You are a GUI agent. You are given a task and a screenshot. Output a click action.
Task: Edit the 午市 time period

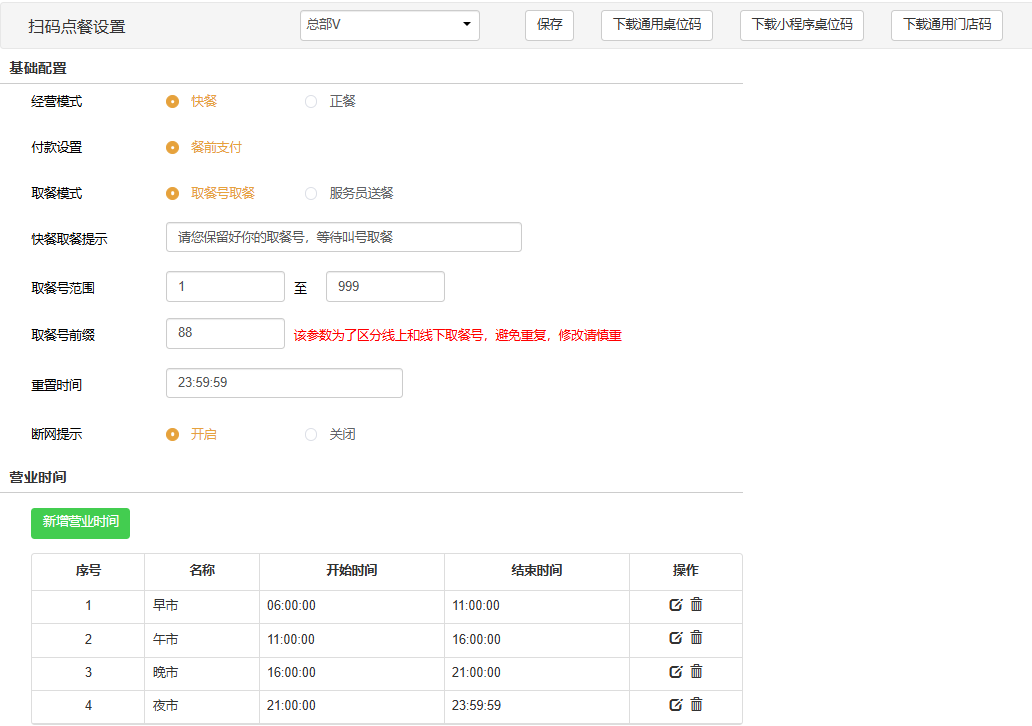pyautogui.click(x=676, y=638)
